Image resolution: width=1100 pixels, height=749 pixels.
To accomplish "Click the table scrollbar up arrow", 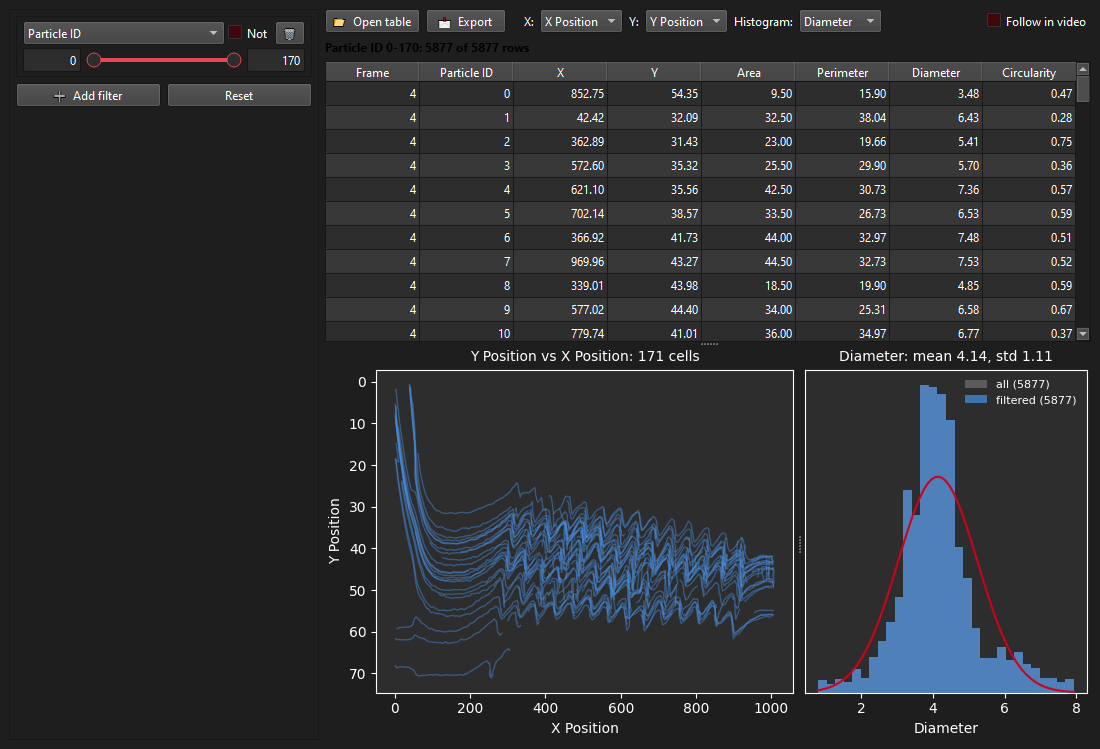I will pos(1083,69).
